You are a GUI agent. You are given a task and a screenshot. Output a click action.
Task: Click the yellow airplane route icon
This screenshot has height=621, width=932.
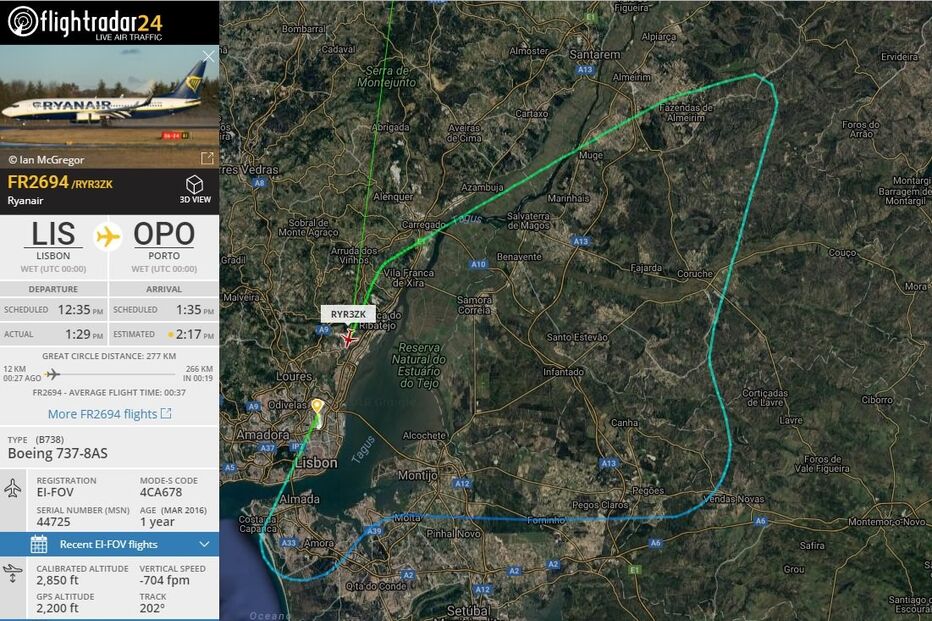108,237
